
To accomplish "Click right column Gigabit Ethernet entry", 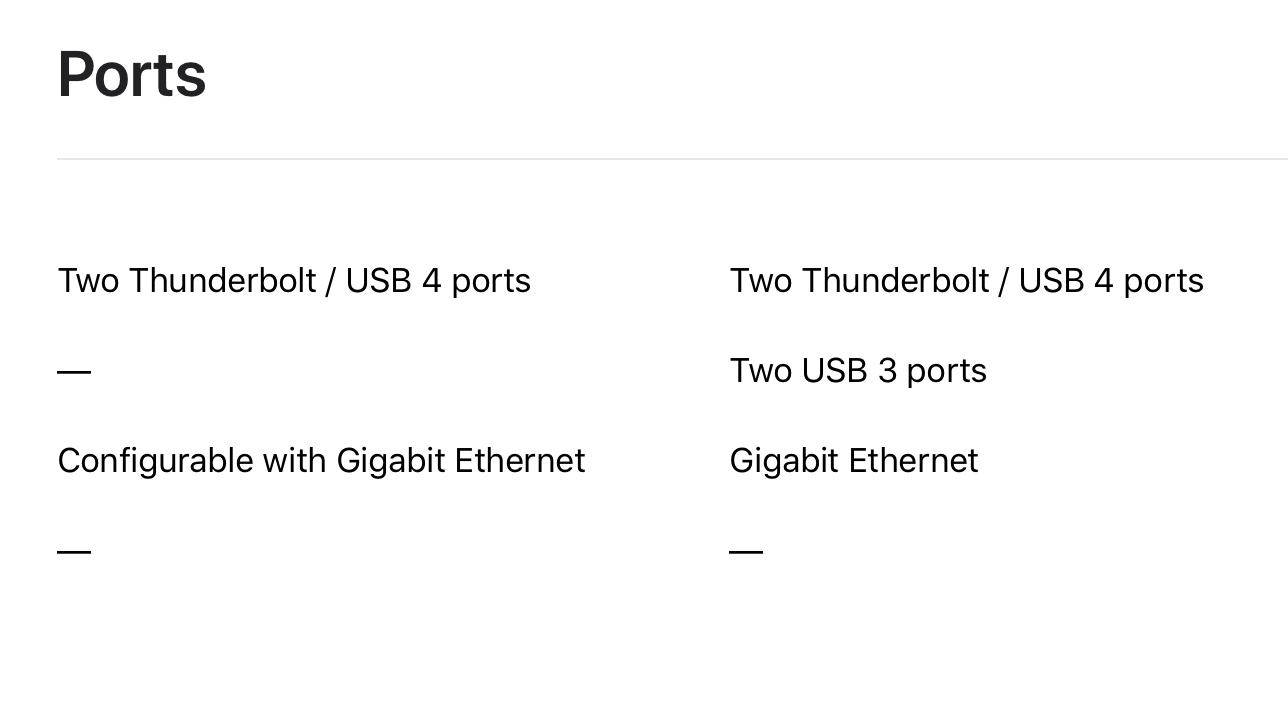I will [x=854, y=461].
